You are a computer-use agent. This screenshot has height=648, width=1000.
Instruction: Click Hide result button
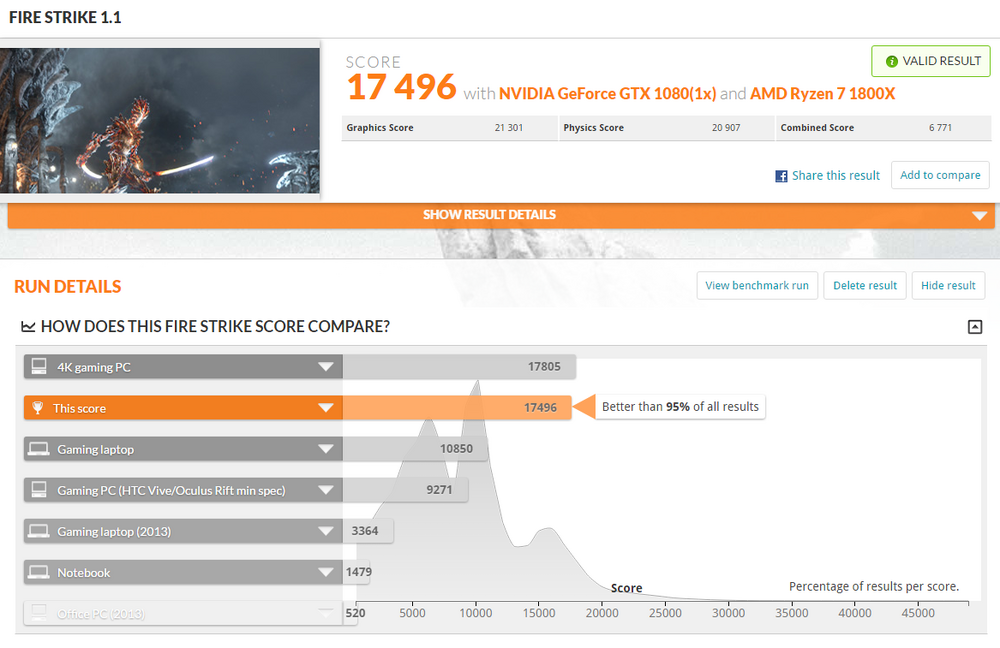click(x=948, y=285)
